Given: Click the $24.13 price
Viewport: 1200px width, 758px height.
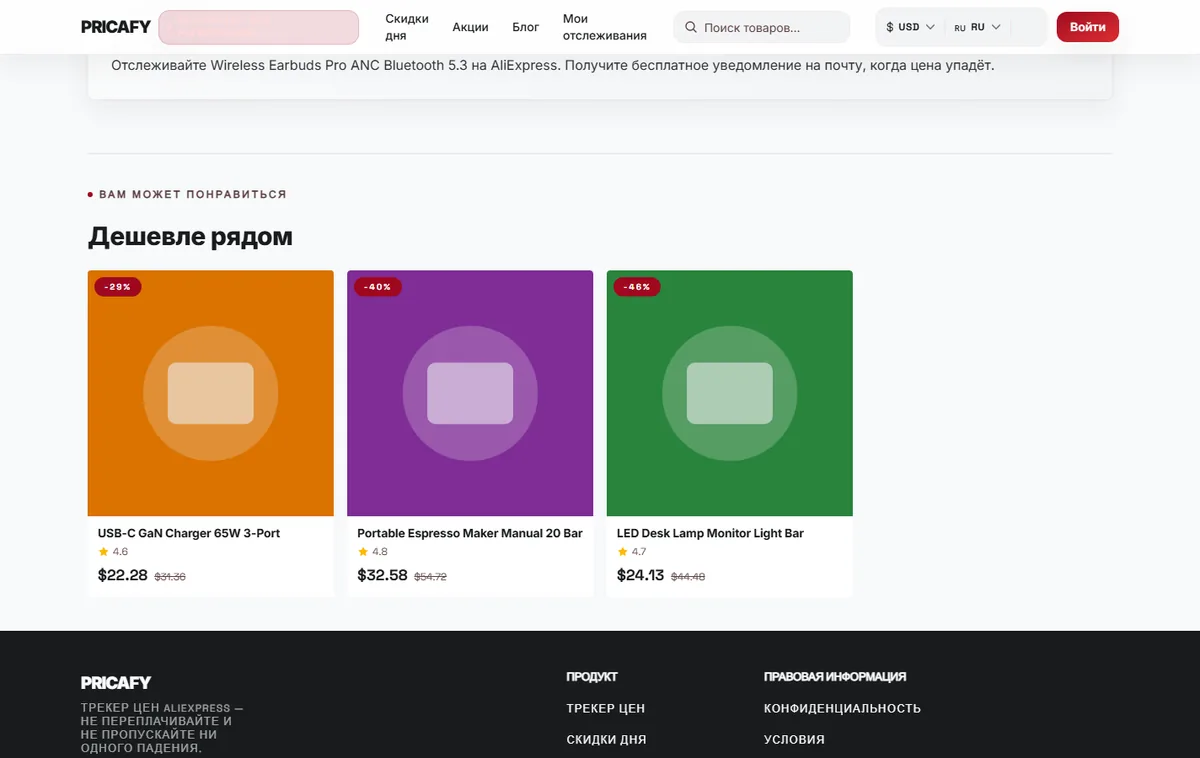Looking at the screenshot, I should point(641,575).
